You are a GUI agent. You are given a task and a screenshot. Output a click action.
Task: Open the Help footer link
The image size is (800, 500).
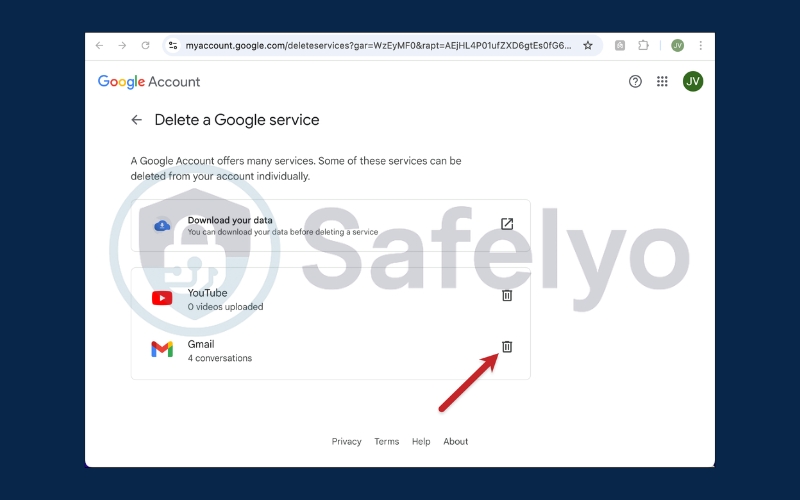[421, 441]
